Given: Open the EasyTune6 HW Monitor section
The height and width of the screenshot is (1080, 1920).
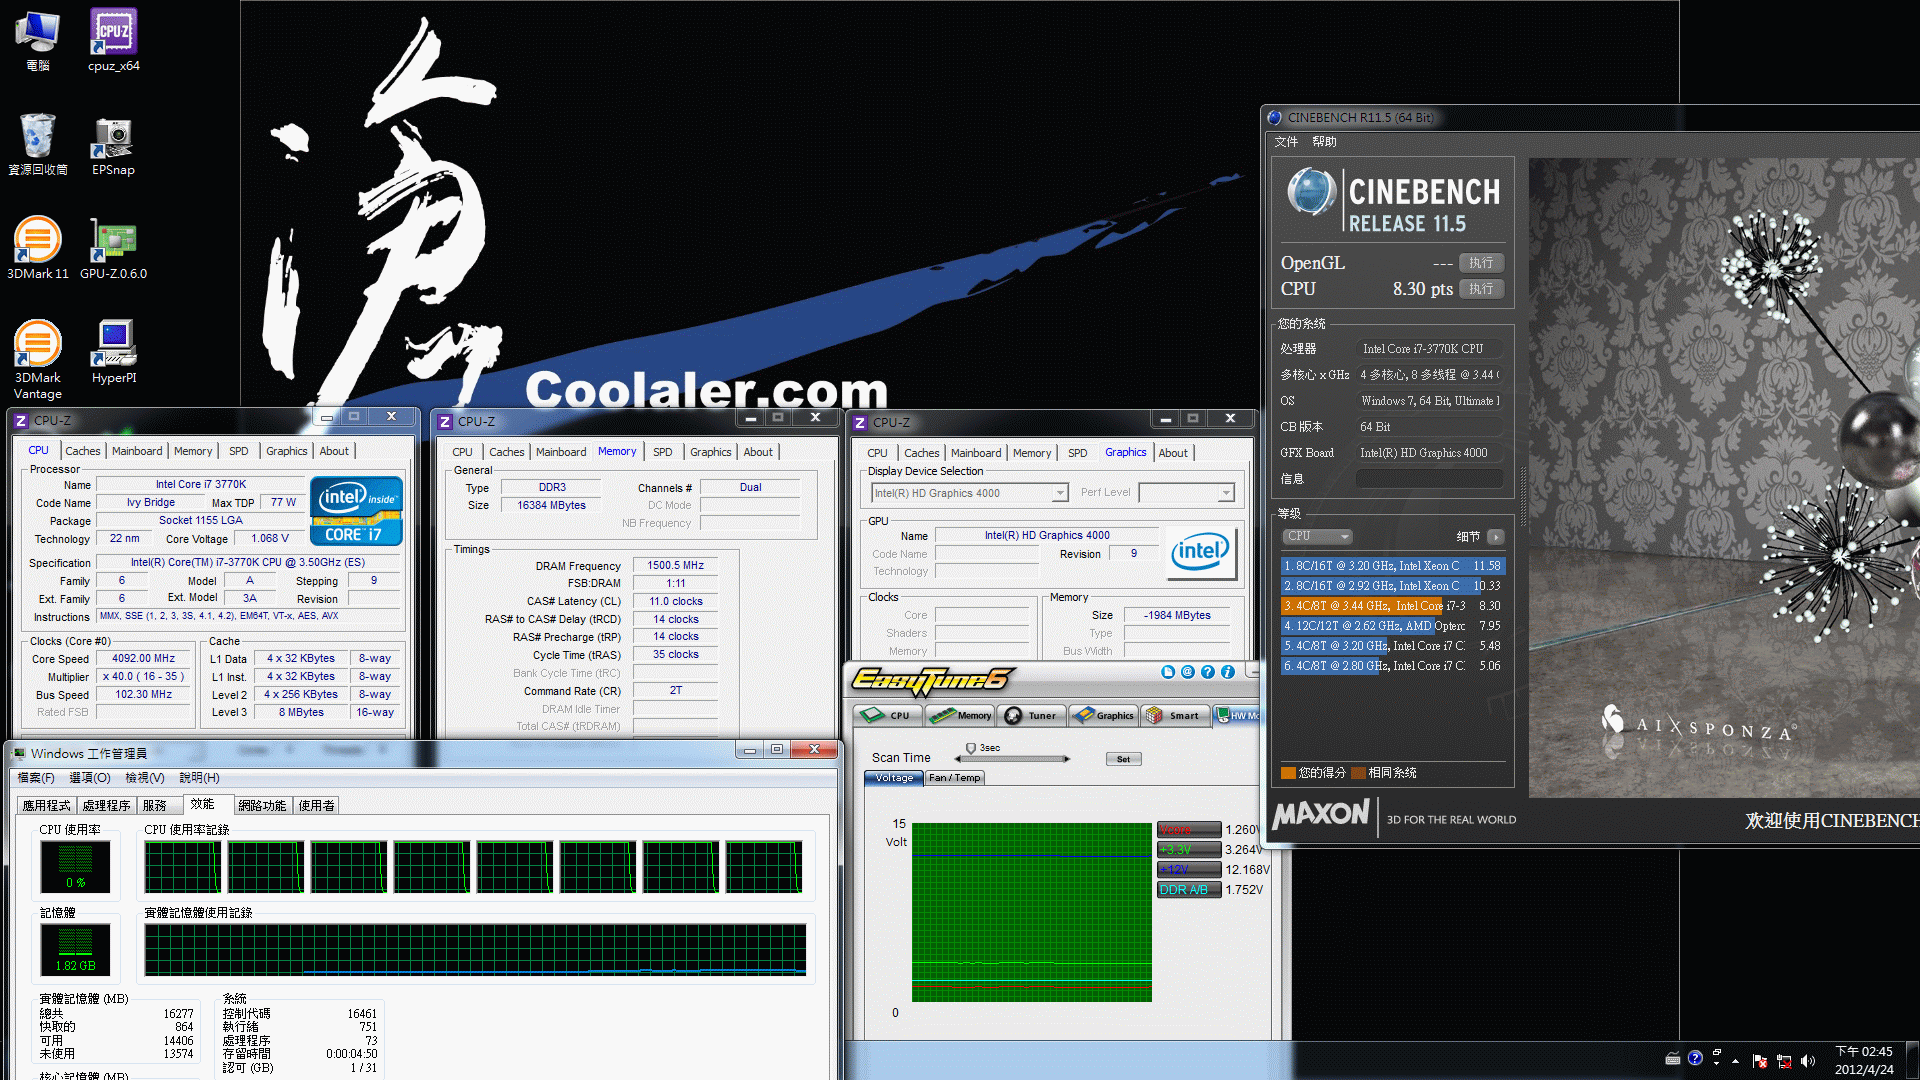Looking at the screenshot, I should tap(1238, 715).
